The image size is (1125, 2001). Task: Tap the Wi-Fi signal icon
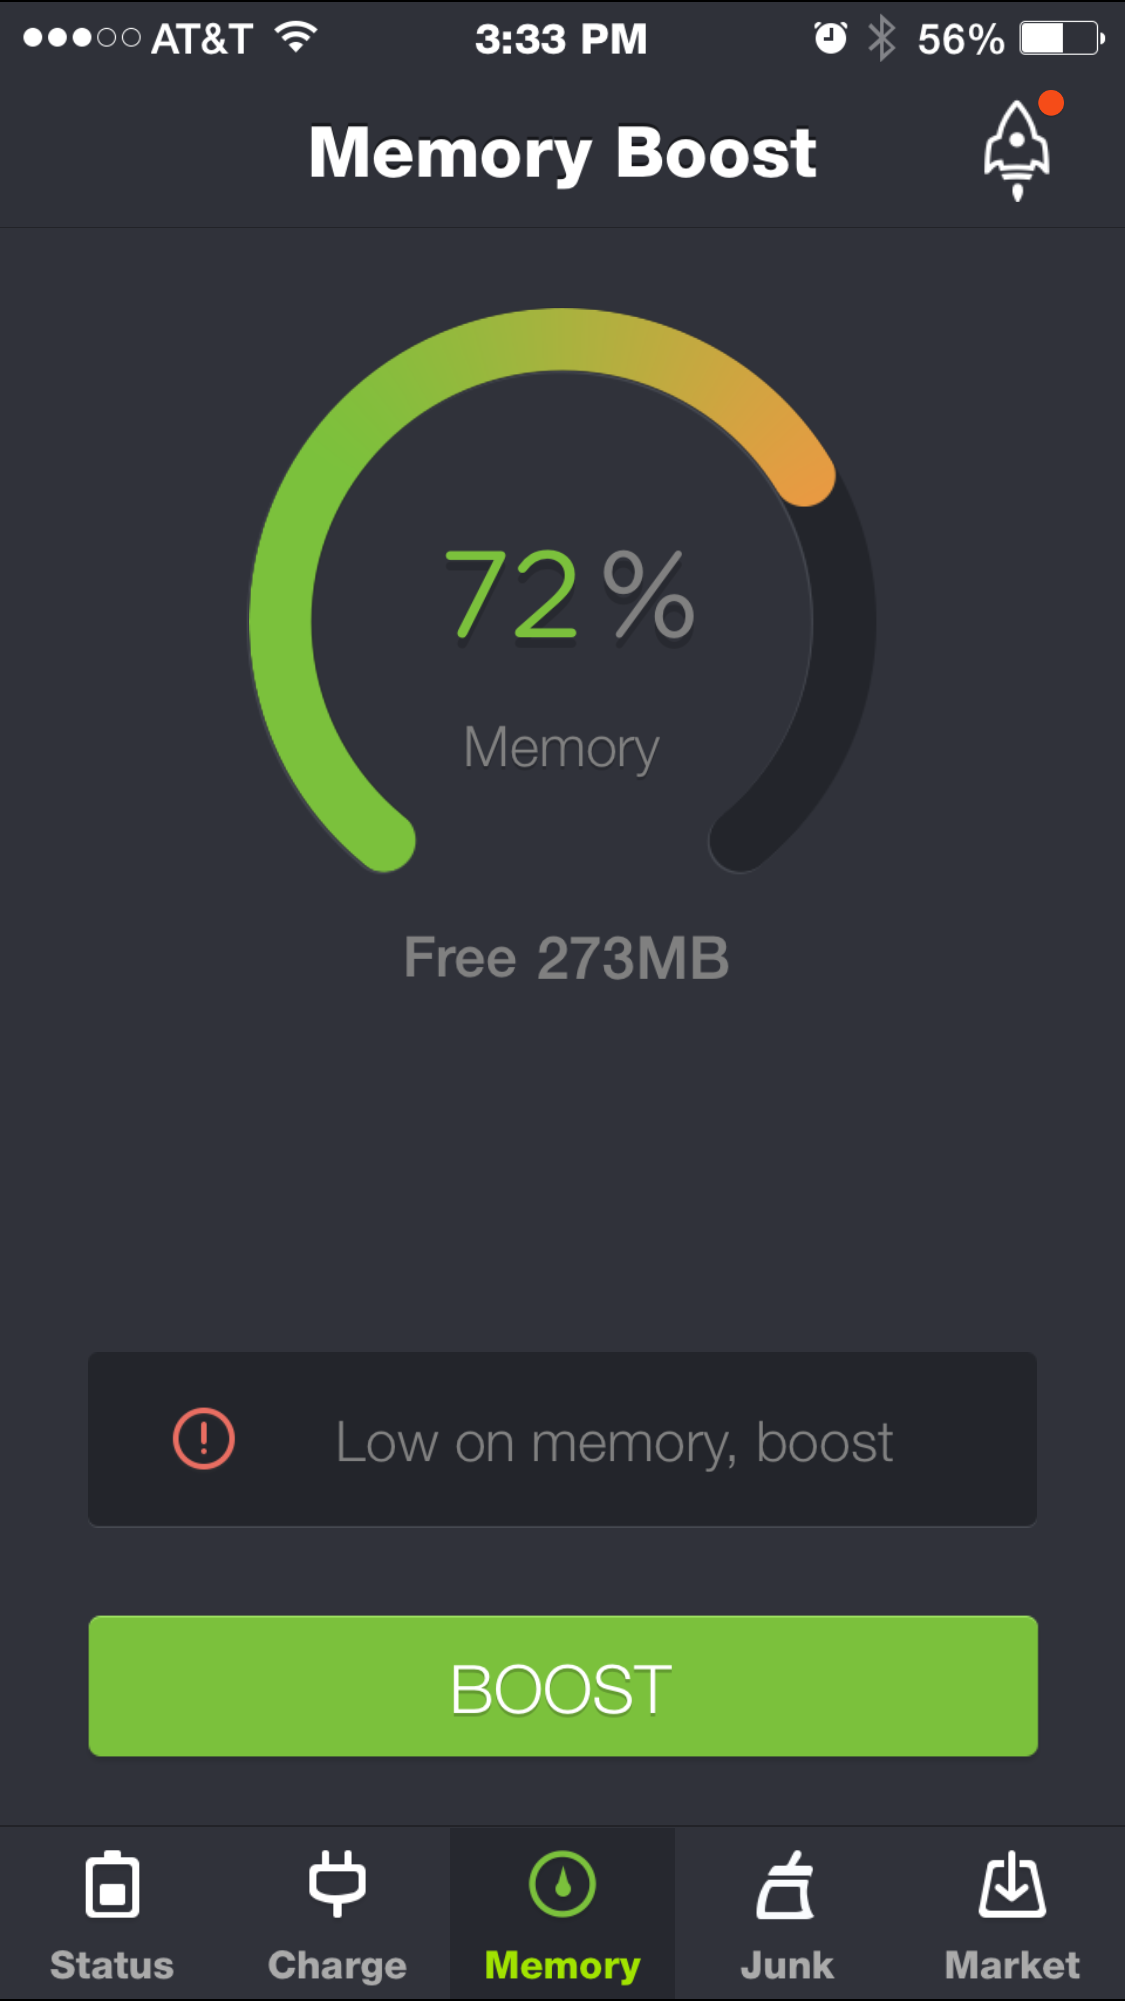point(296,37)
